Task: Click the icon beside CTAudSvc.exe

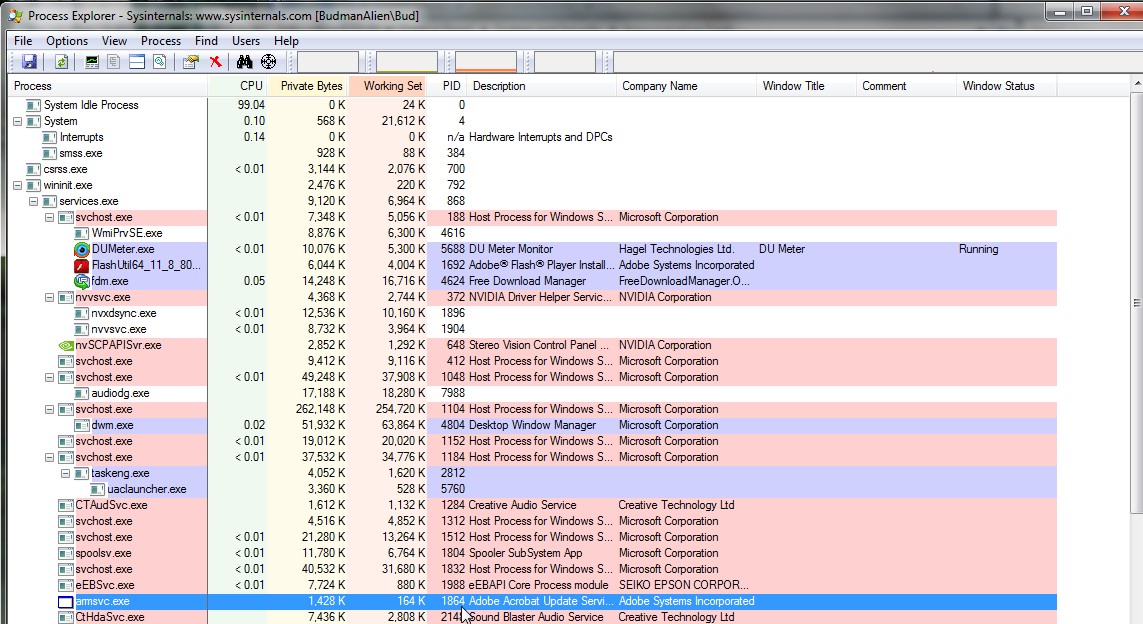Action: pyautogui.click(x=66, y=506)
